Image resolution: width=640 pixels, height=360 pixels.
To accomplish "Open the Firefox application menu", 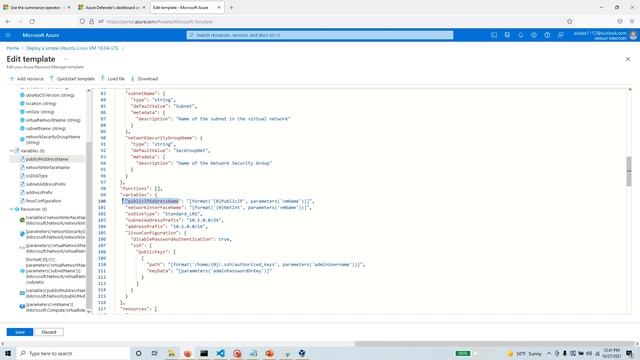I will point(632,21).
